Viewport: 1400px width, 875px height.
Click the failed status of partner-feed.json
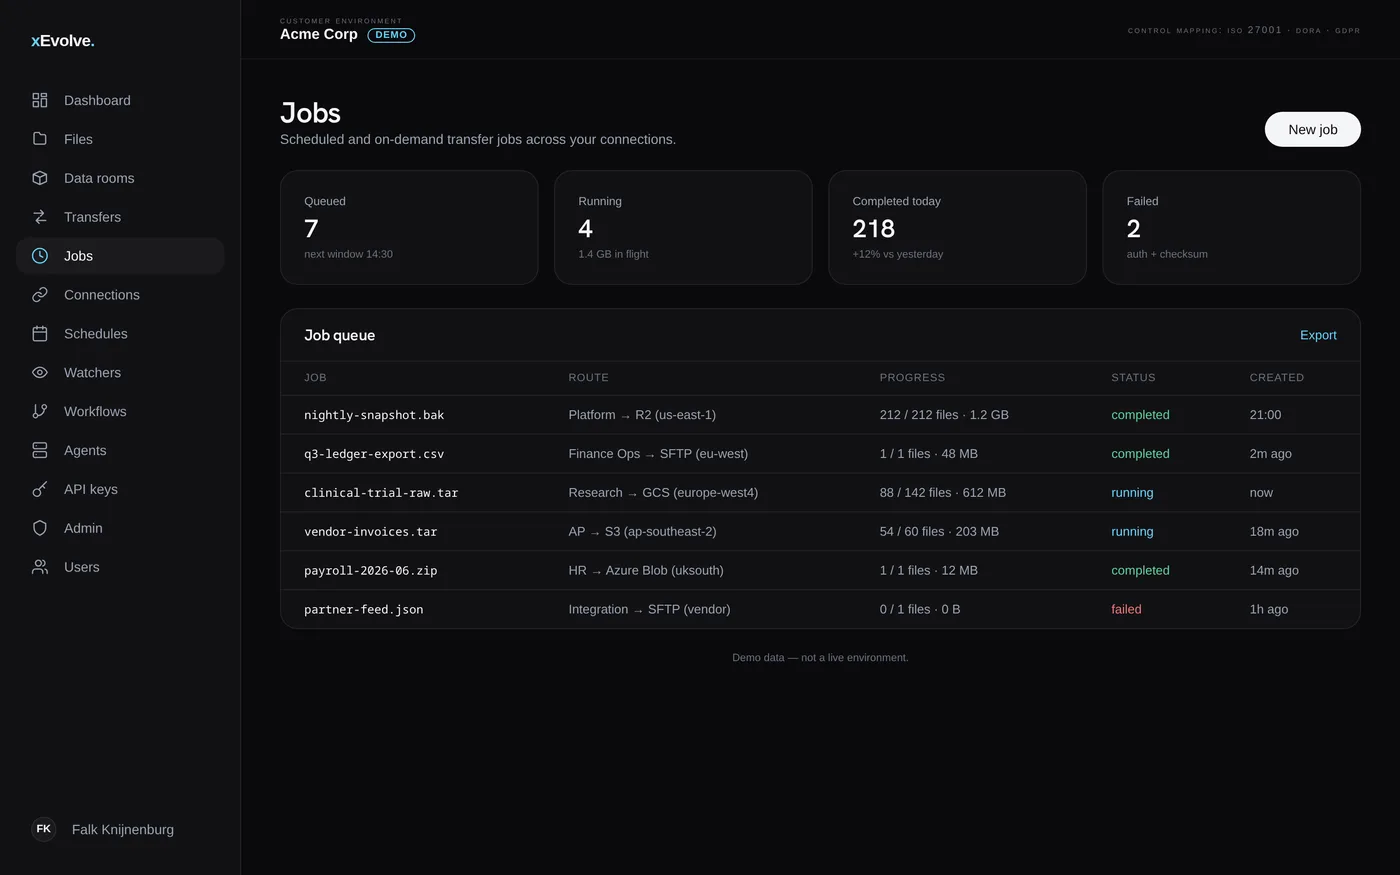1126,609
